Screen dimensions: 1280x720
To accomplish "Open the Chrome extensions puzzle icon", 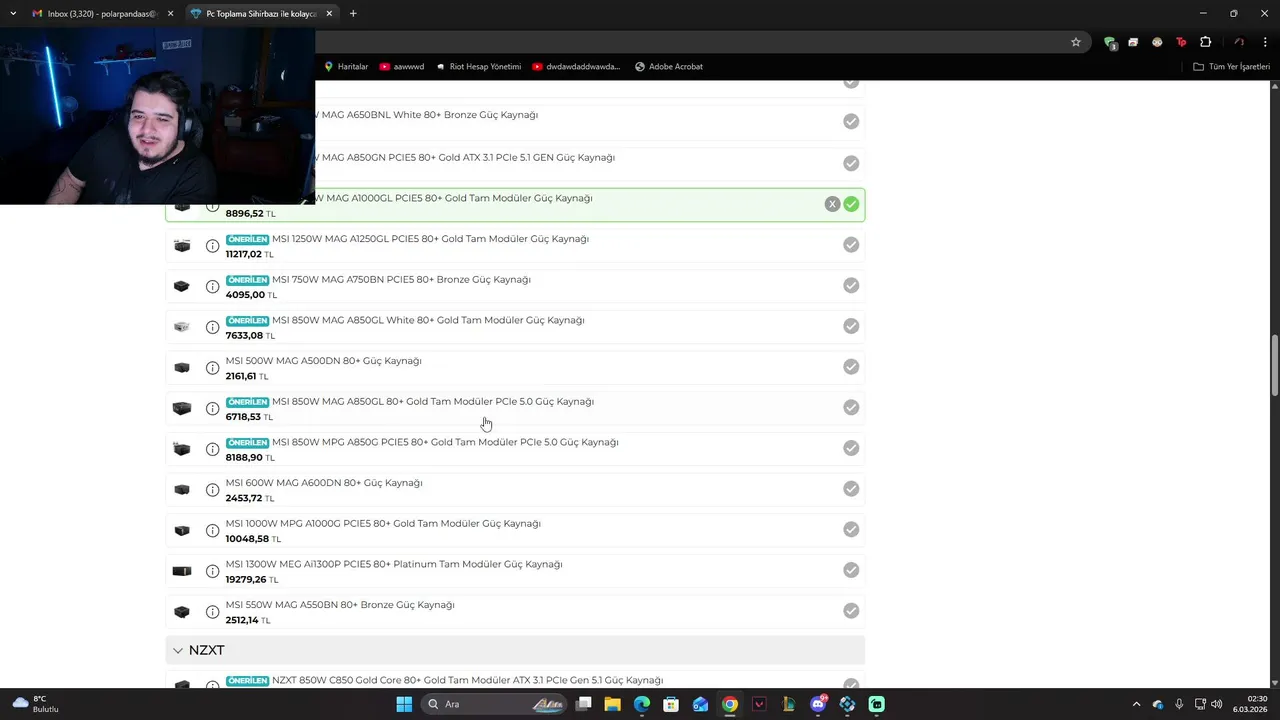I will coord(1205,42).
